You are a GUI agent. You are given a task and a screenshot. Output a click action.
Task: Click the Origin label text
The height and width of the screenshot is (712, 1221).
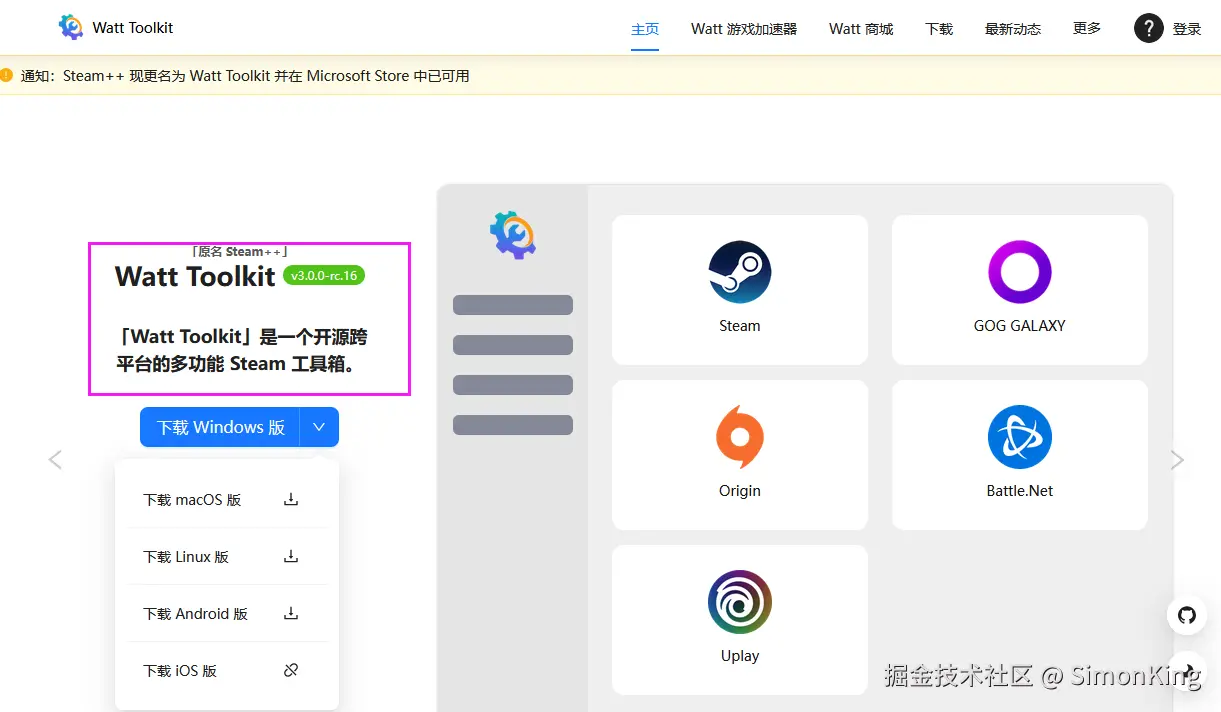(740, 491)
